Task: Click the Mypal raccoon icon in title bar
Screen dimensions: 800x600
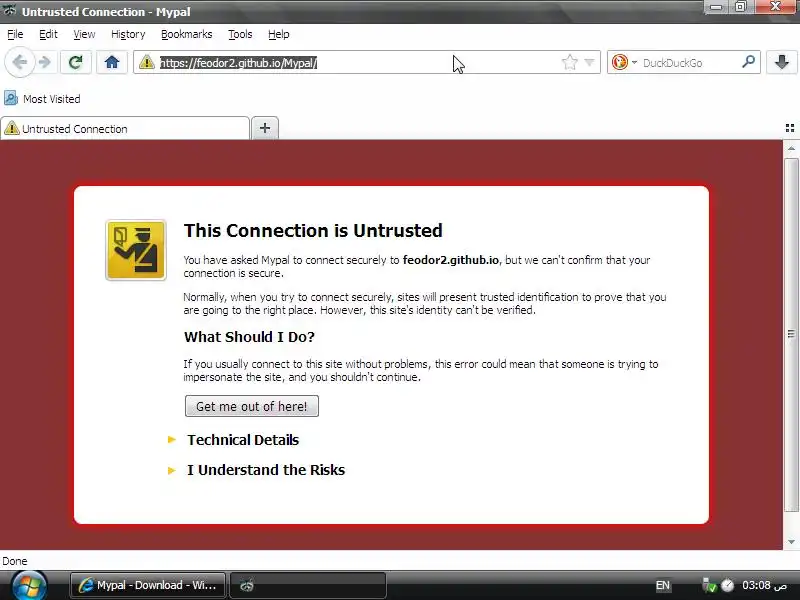Action: click(9, 10)
